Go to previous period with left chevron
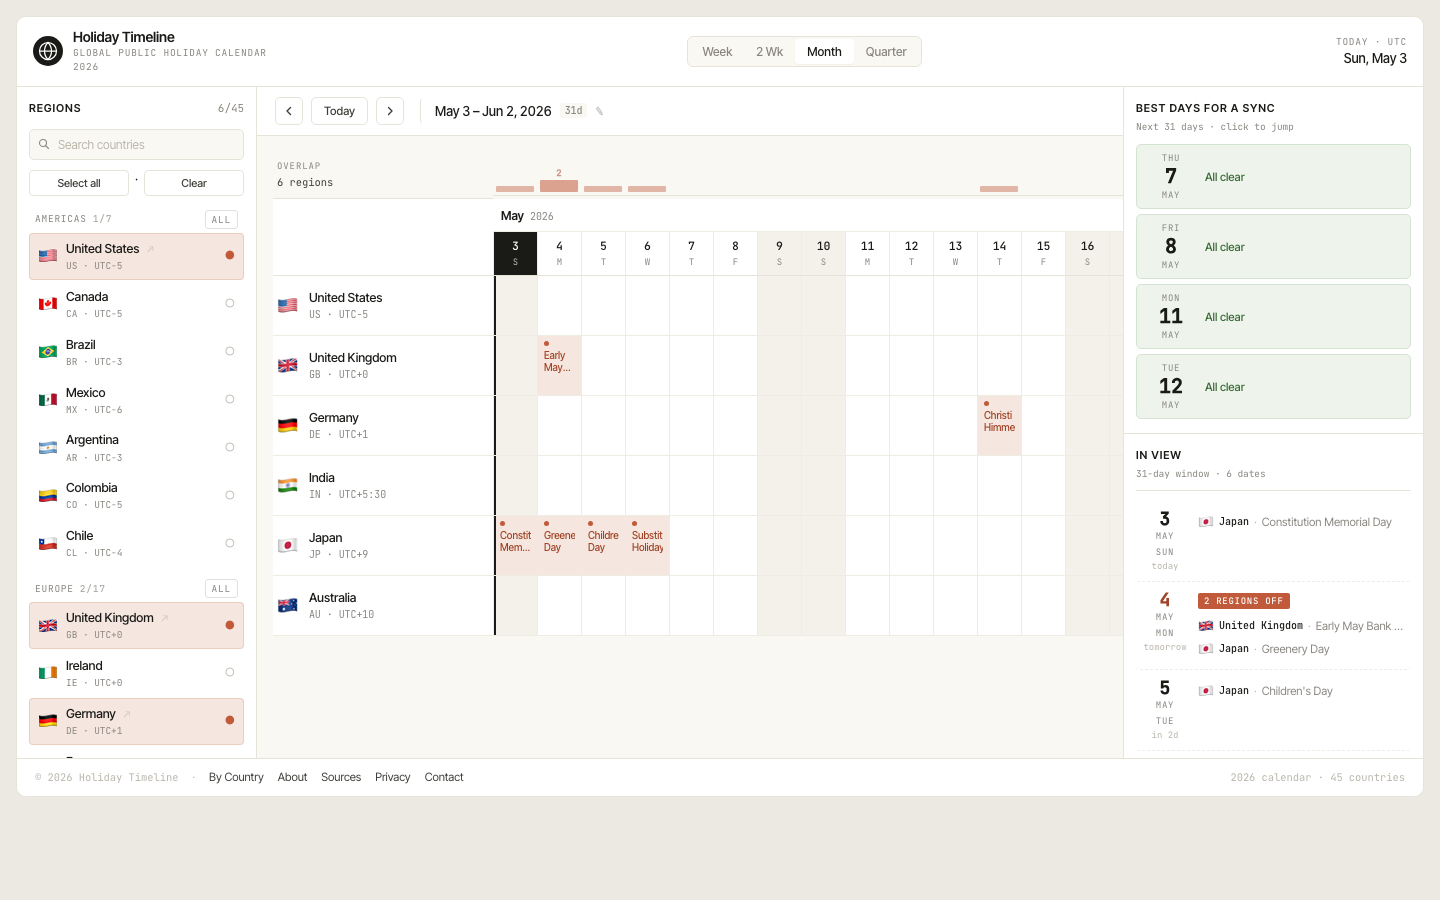 [289, 111]
